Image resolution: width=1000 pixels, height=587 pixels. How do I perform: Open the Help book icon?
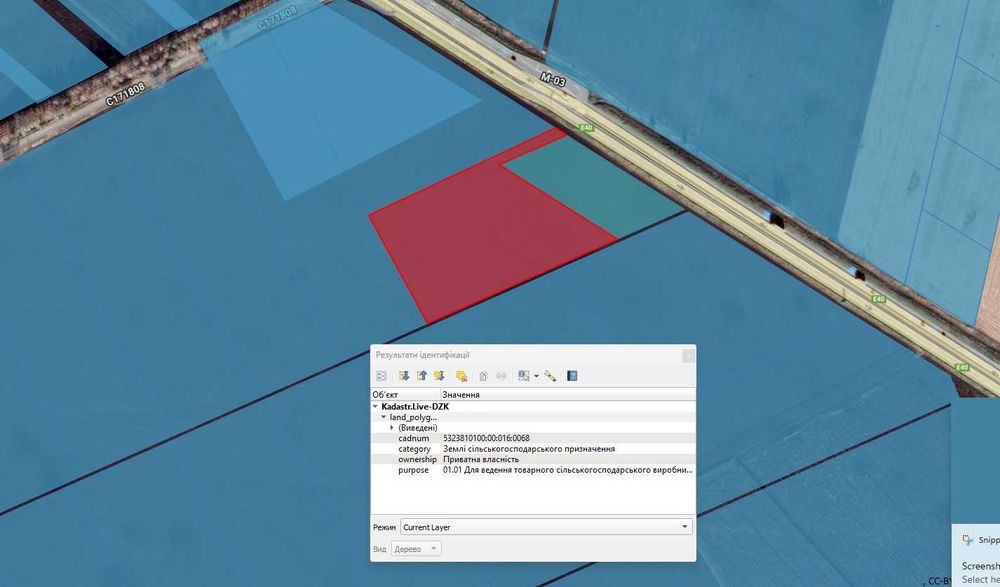coord(572,376)
